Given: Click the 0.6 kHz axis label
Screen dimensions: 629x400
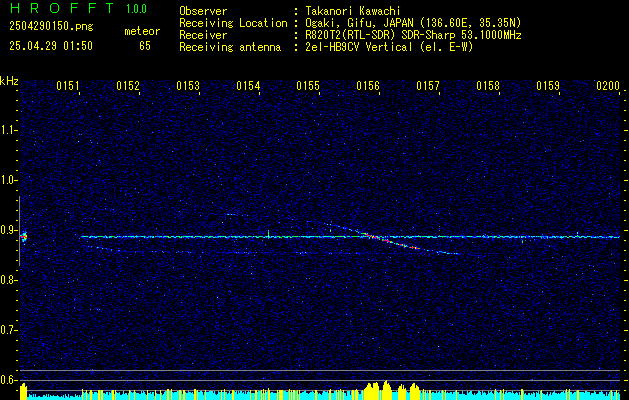Looking at the screenshot, I should click(x=9, y=380).
